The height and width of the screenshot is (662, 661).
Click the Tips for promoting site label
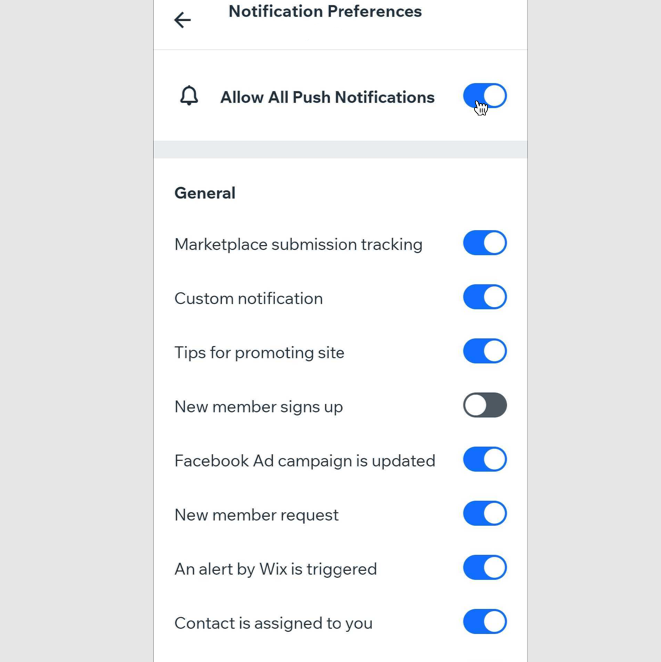click(259, 352)
